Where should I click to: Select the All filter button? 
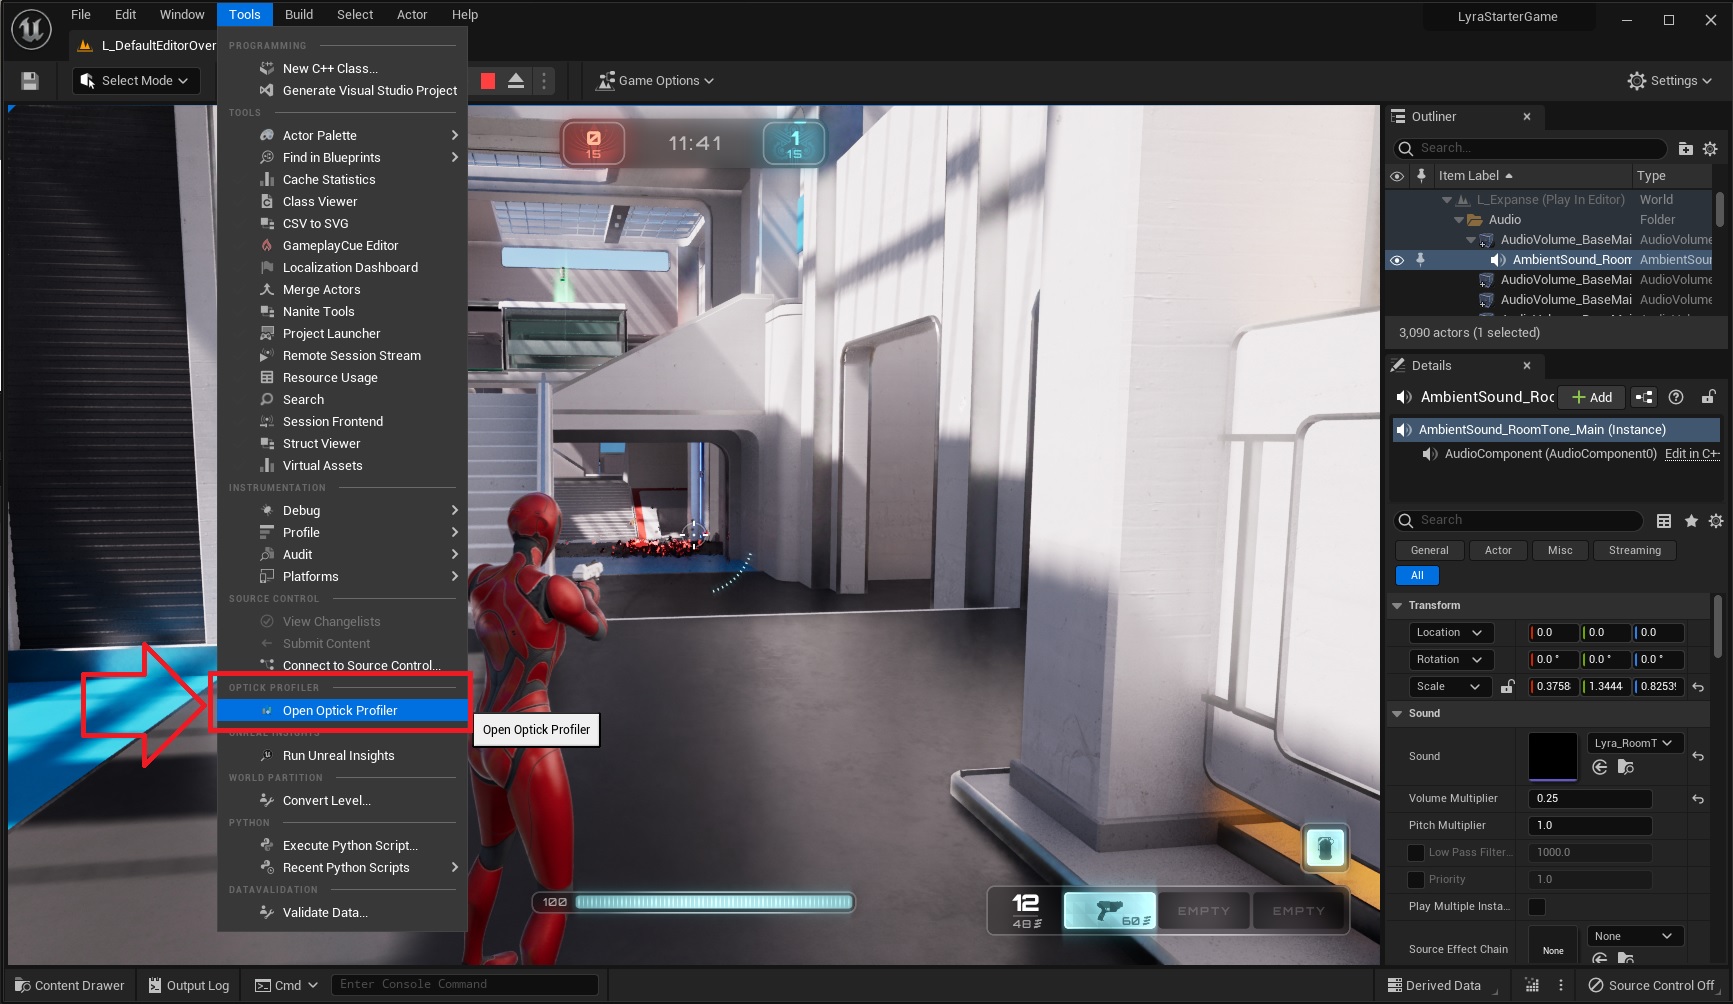1417,576
